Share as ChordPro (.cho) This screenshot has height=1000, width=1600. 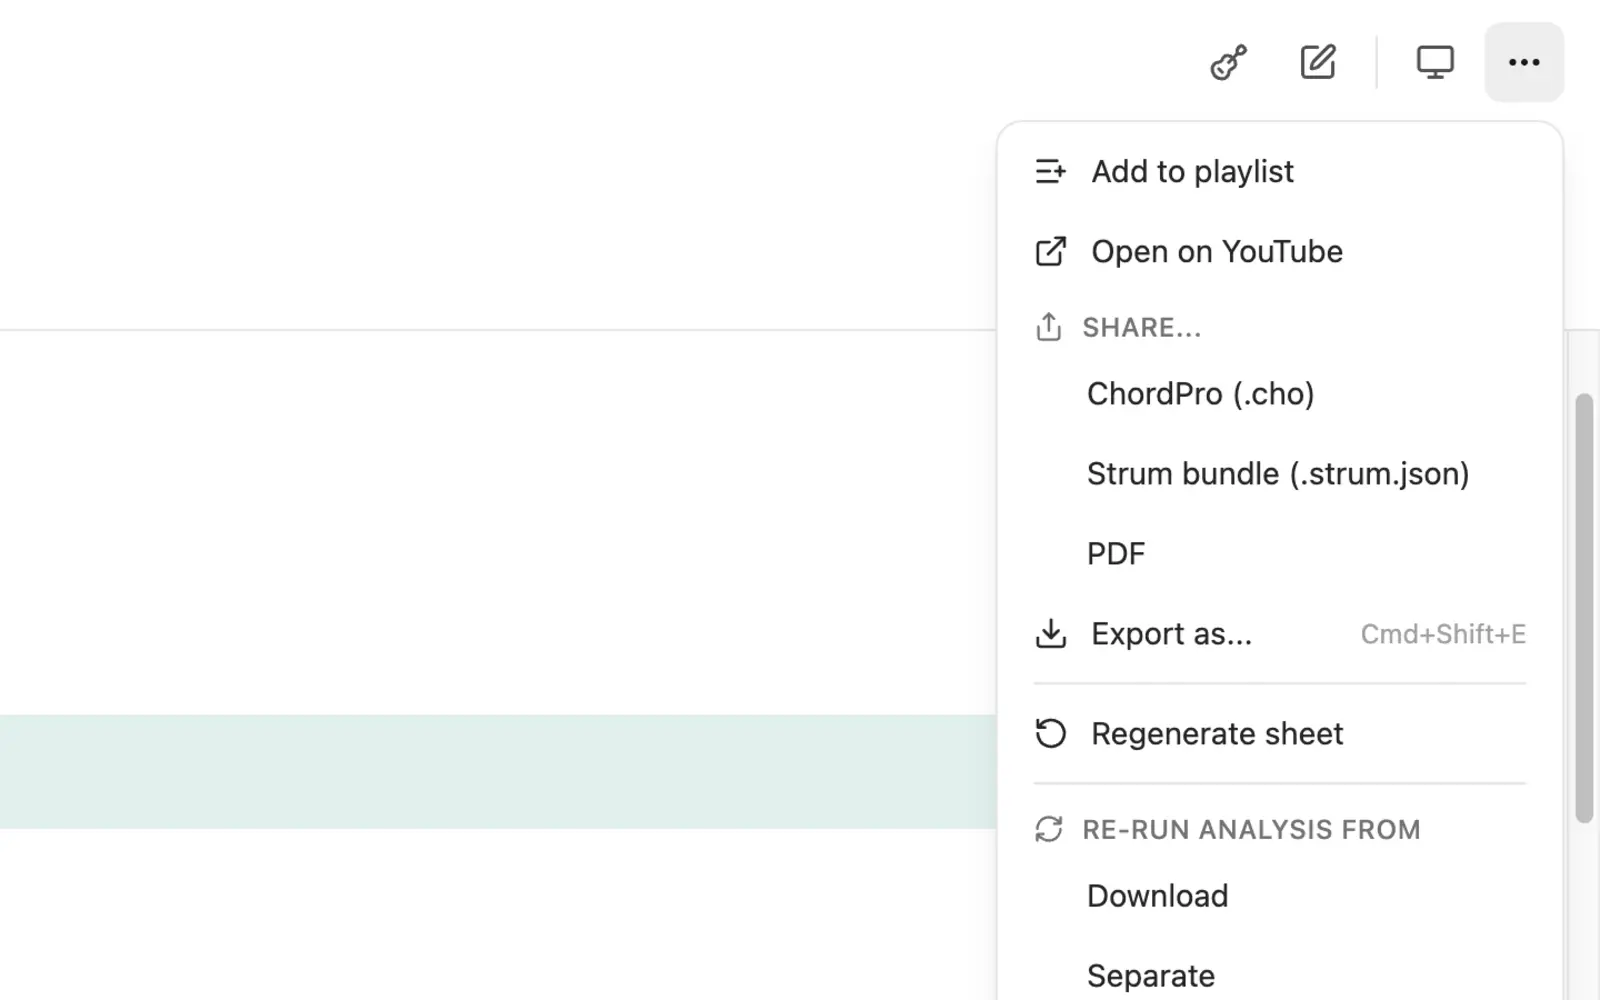click(x=1280, y=394)
